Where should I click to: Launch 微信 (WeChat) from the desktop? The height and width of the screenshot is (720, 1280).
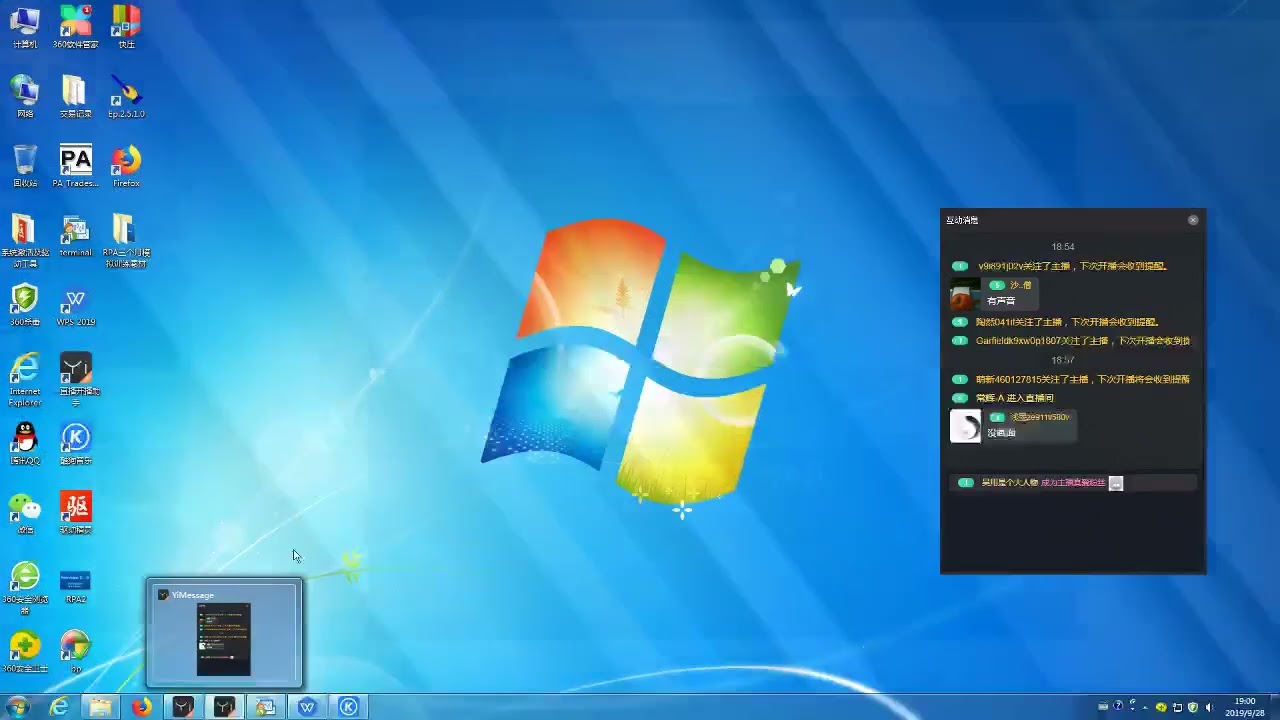click(x=25, y=512)
